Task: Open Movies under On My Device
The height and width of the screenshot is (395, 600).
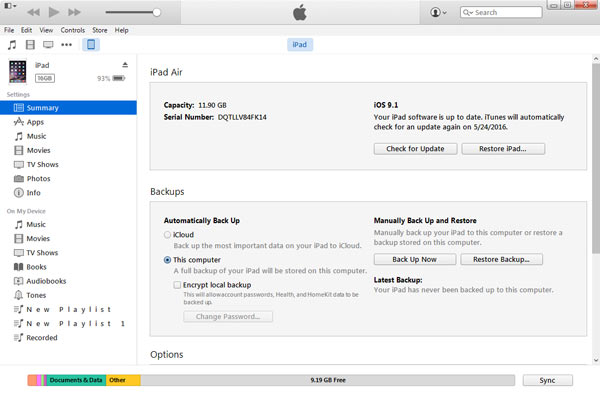Action: (x=68, y=239)
